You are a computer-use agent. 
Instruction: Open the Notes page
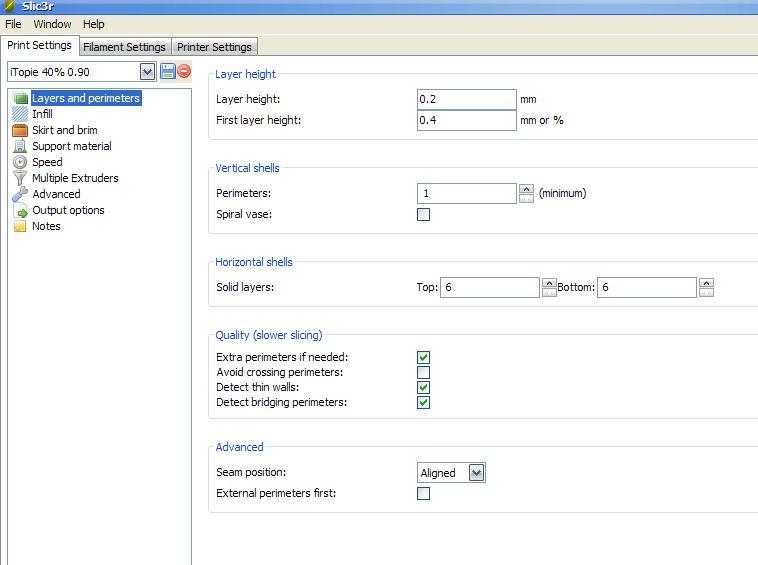point(46,226)
